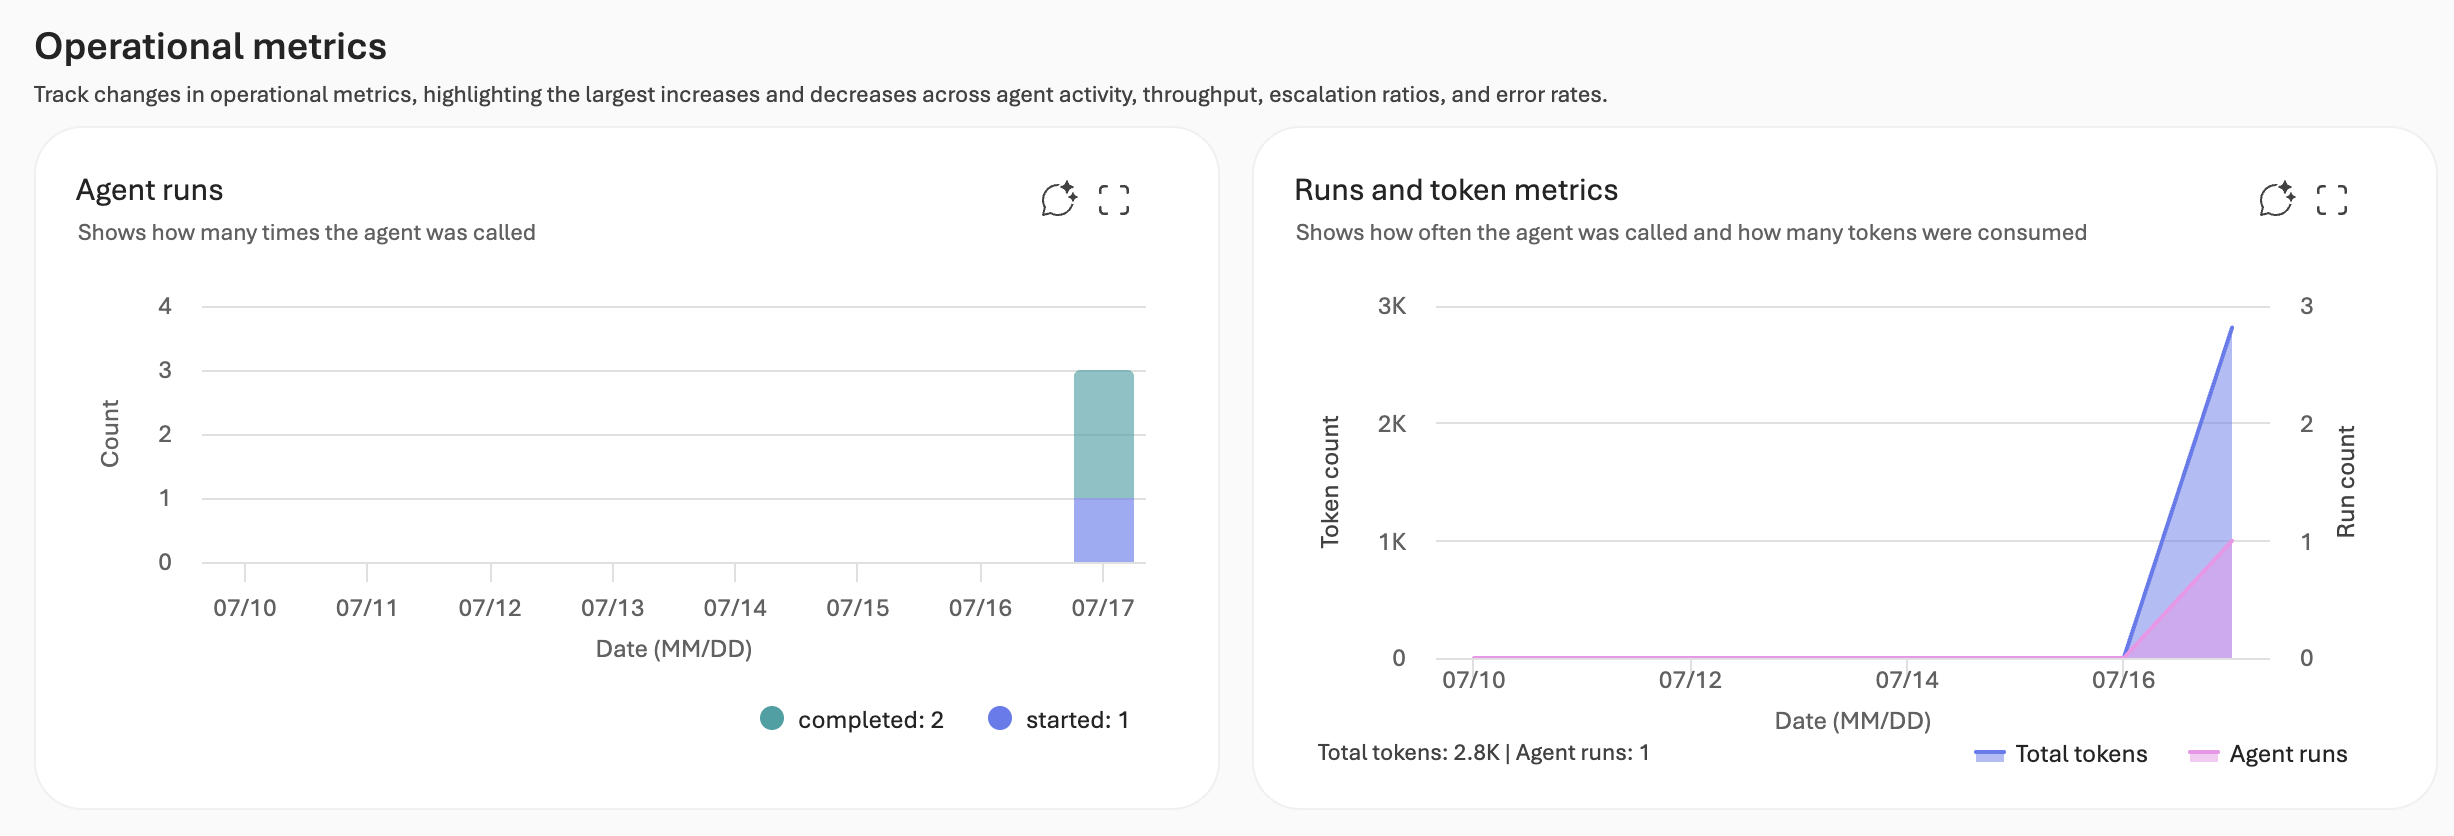Click the Total tokens blue swatch

(1990, 755)
